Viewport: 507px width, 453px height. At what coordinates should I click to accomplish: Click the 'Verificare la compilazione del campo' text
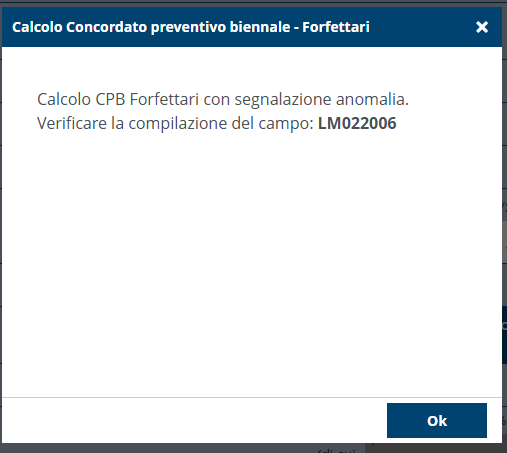pyautogui.click(x=175, y=123)
